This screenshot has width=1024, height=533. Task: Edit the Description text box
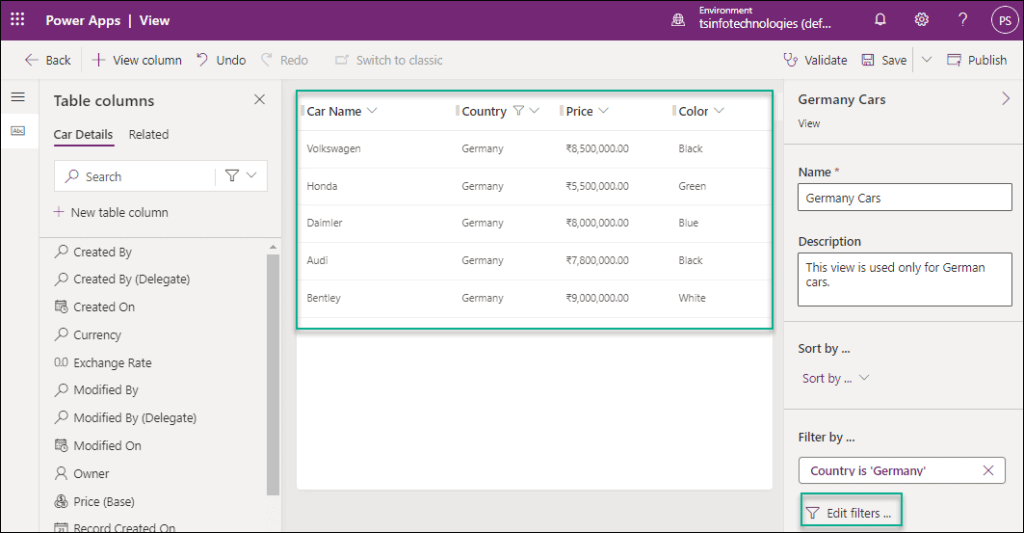coord(904,280)
